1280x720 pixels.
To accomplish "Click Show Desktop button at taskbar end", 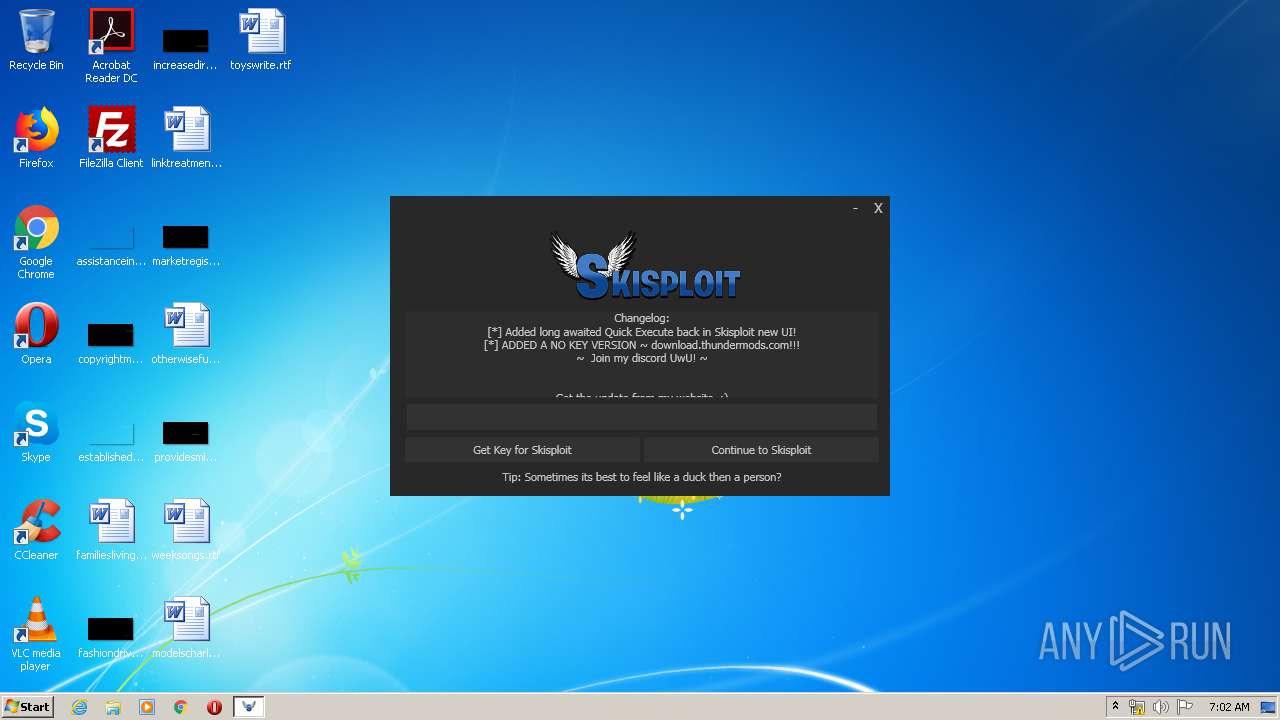I will pos(1270,707).
